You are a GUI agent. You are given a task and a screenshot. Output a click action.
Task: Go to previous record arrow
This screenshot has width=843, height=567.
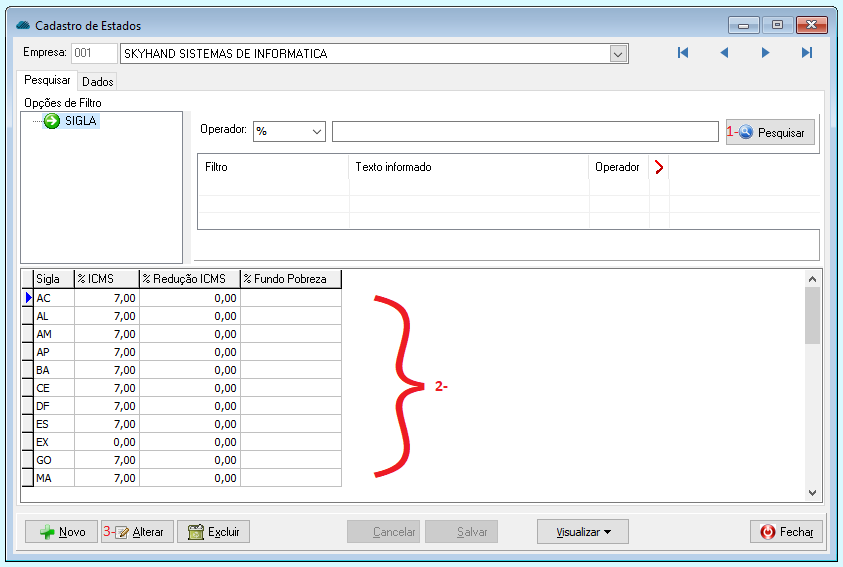724,53
